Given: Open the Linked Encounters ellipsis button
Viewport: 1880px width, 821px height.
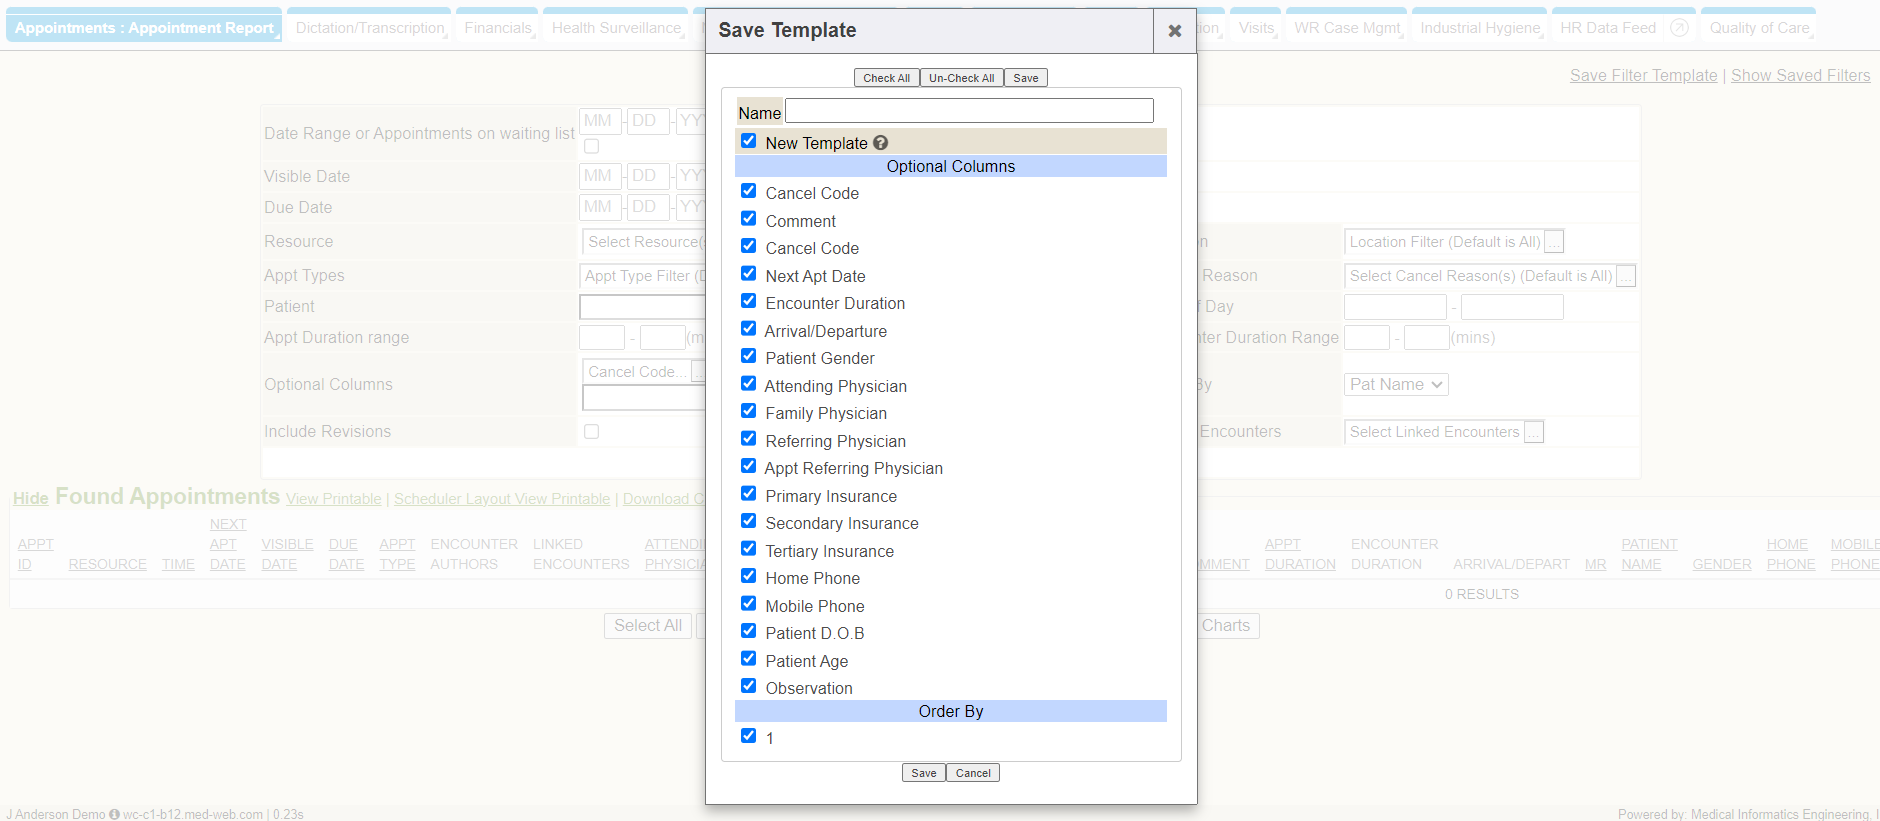Looking at the screenshot, I should click(x=1534, y=432).
